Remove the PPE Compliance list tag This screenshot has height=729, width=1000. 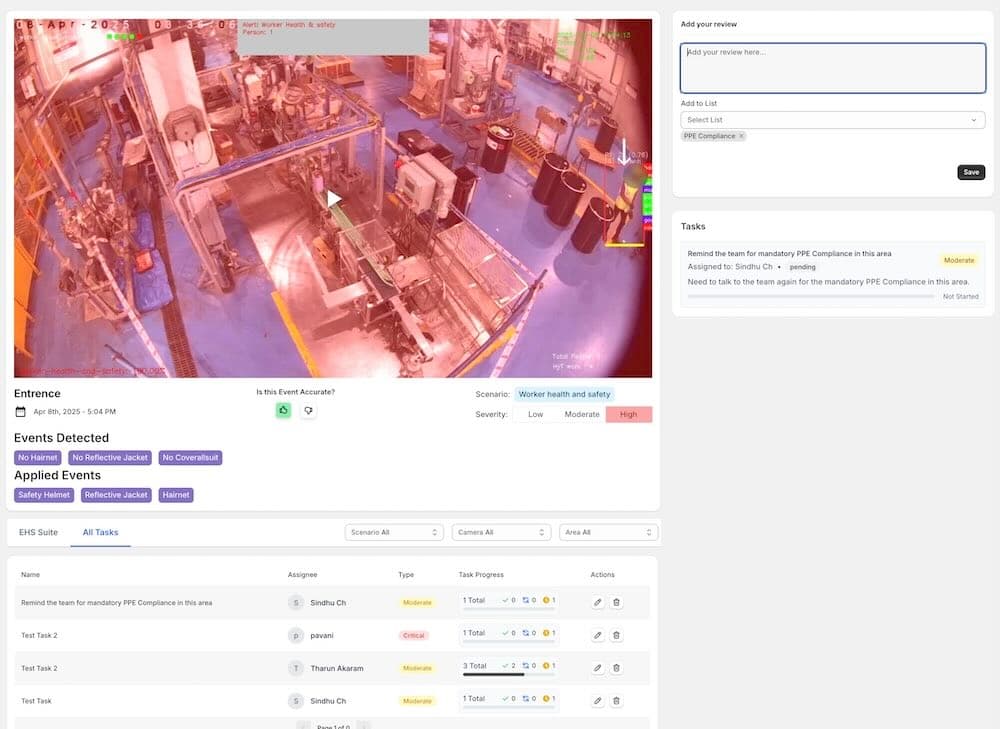(741, 136)
